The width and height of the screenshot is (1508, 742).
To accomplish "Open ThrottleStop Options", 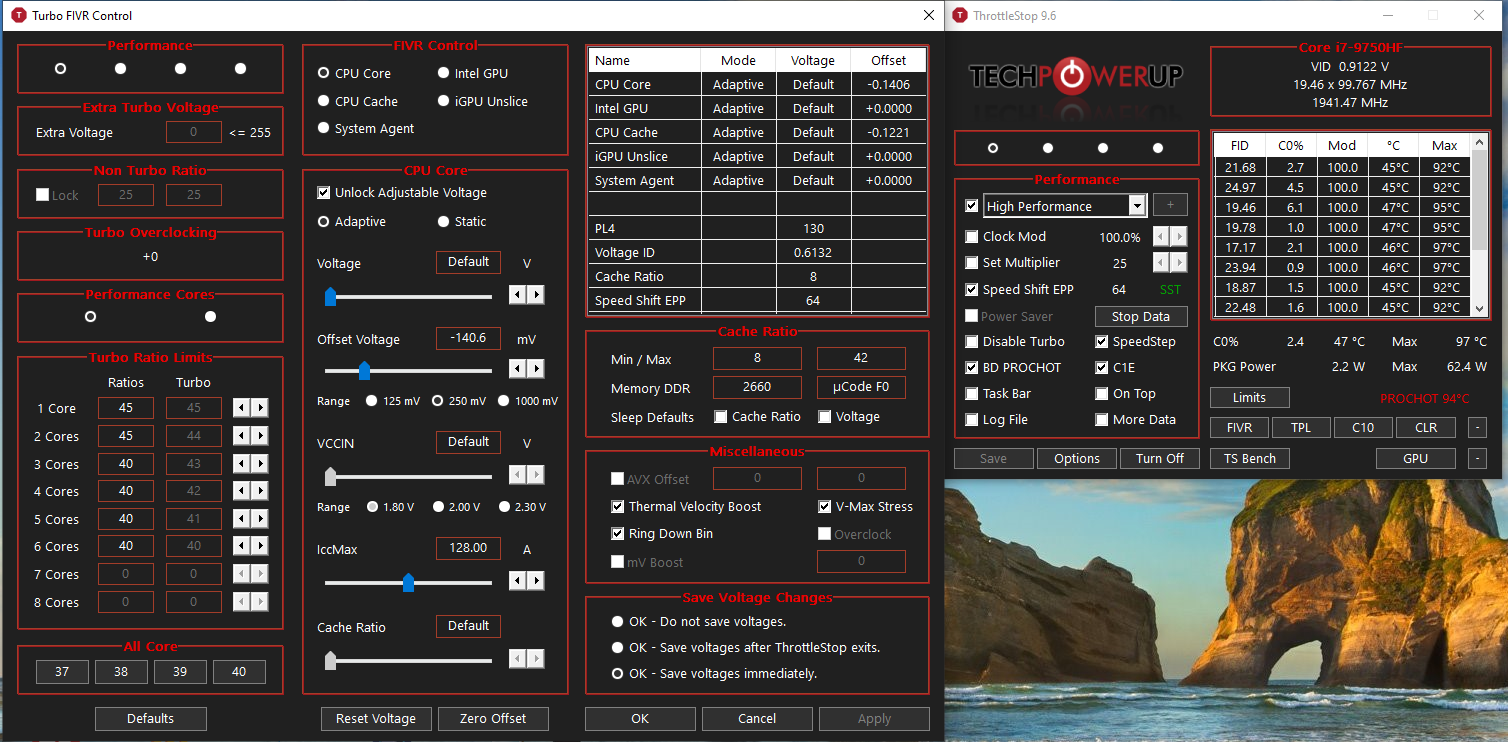I will click(x=1077, y=458).
